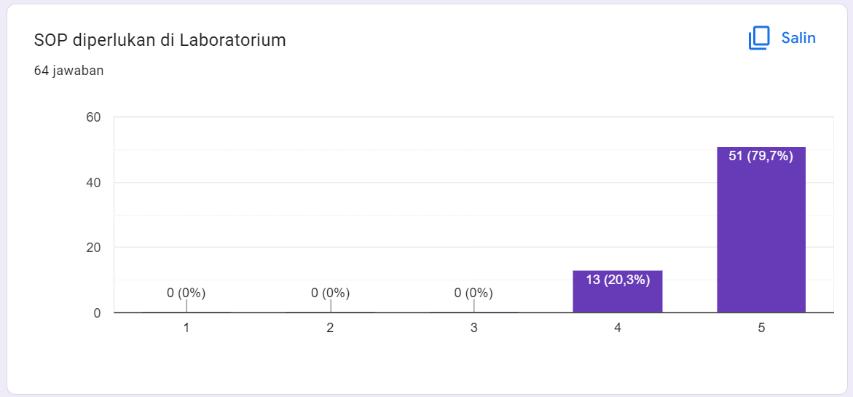The width and height of the screenshot is (853, 397).
Task: Click x-axis label 4
Action: [617, 328]
